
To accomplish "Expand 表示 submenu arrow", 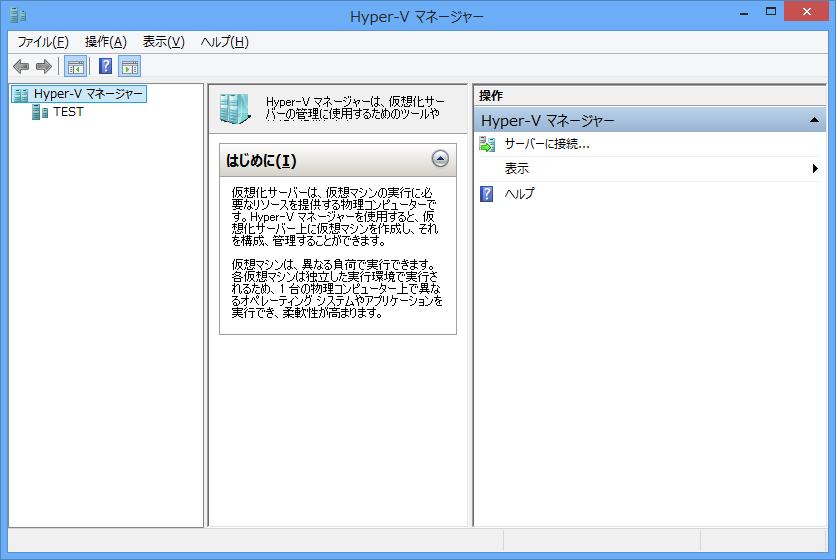I will (x=815, y=169).
